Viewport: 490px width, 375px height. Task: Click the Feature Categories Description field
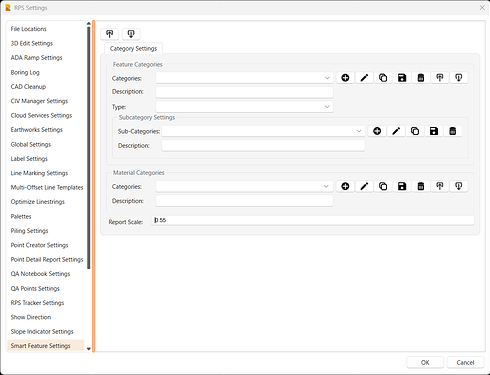pyautogui.click(x=244, y=92)
